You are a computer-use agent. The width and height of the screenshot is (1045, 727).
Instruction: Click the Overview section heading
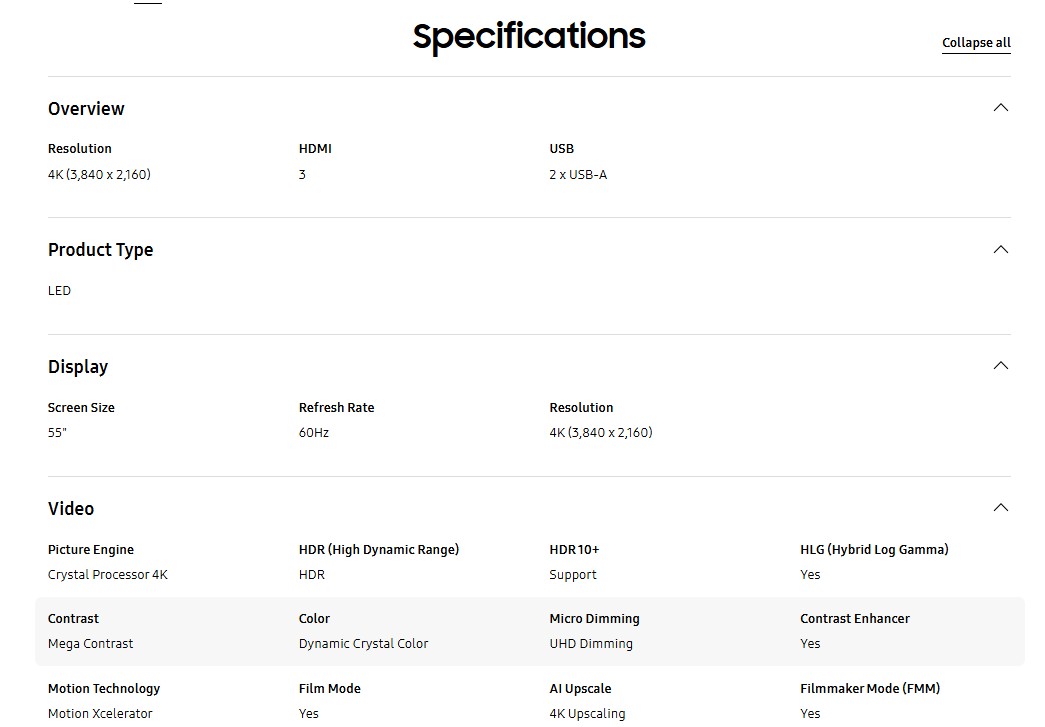[x=86, y=109]
